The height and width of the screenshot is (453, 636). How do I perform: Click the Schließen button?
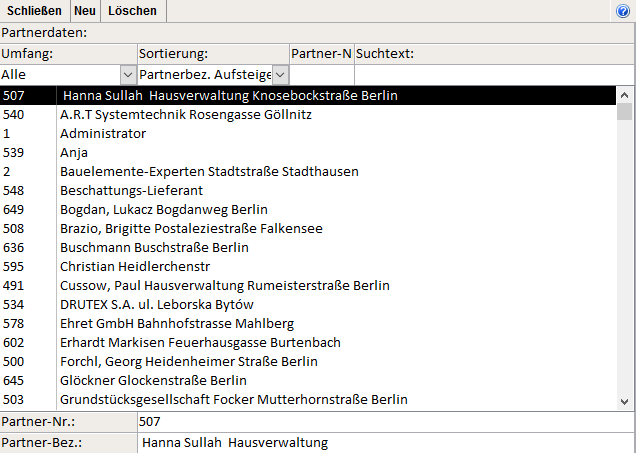pyautogui.click(x=34, y=11)
